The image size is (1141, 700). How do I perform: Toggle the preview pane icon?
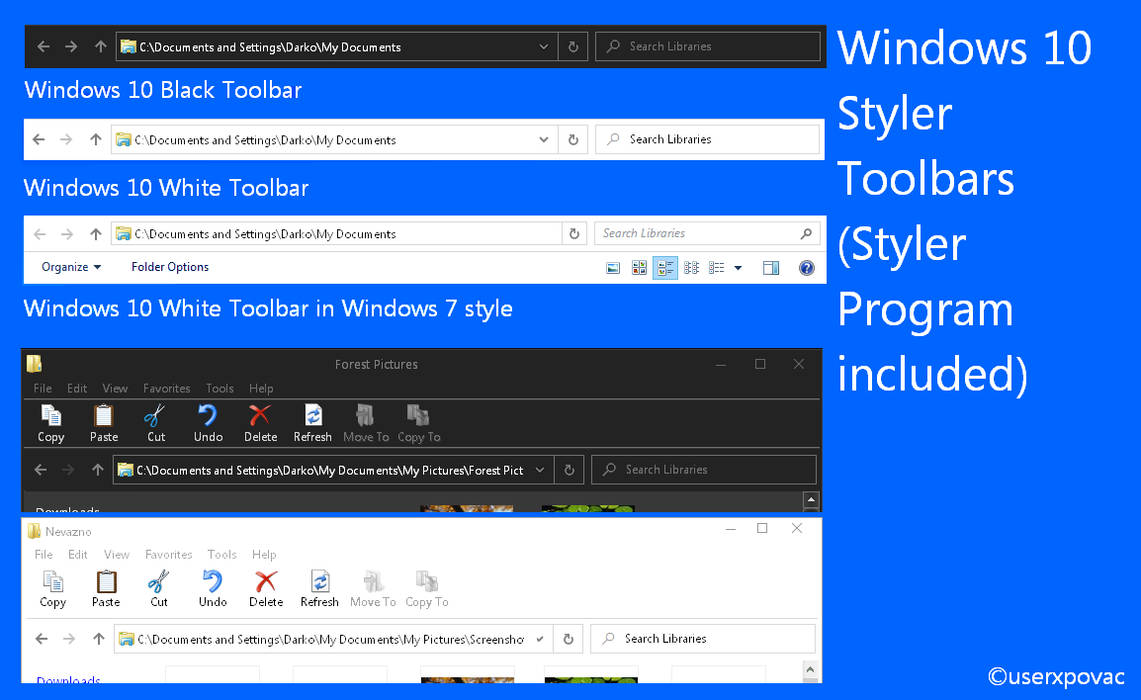(771, 267)
